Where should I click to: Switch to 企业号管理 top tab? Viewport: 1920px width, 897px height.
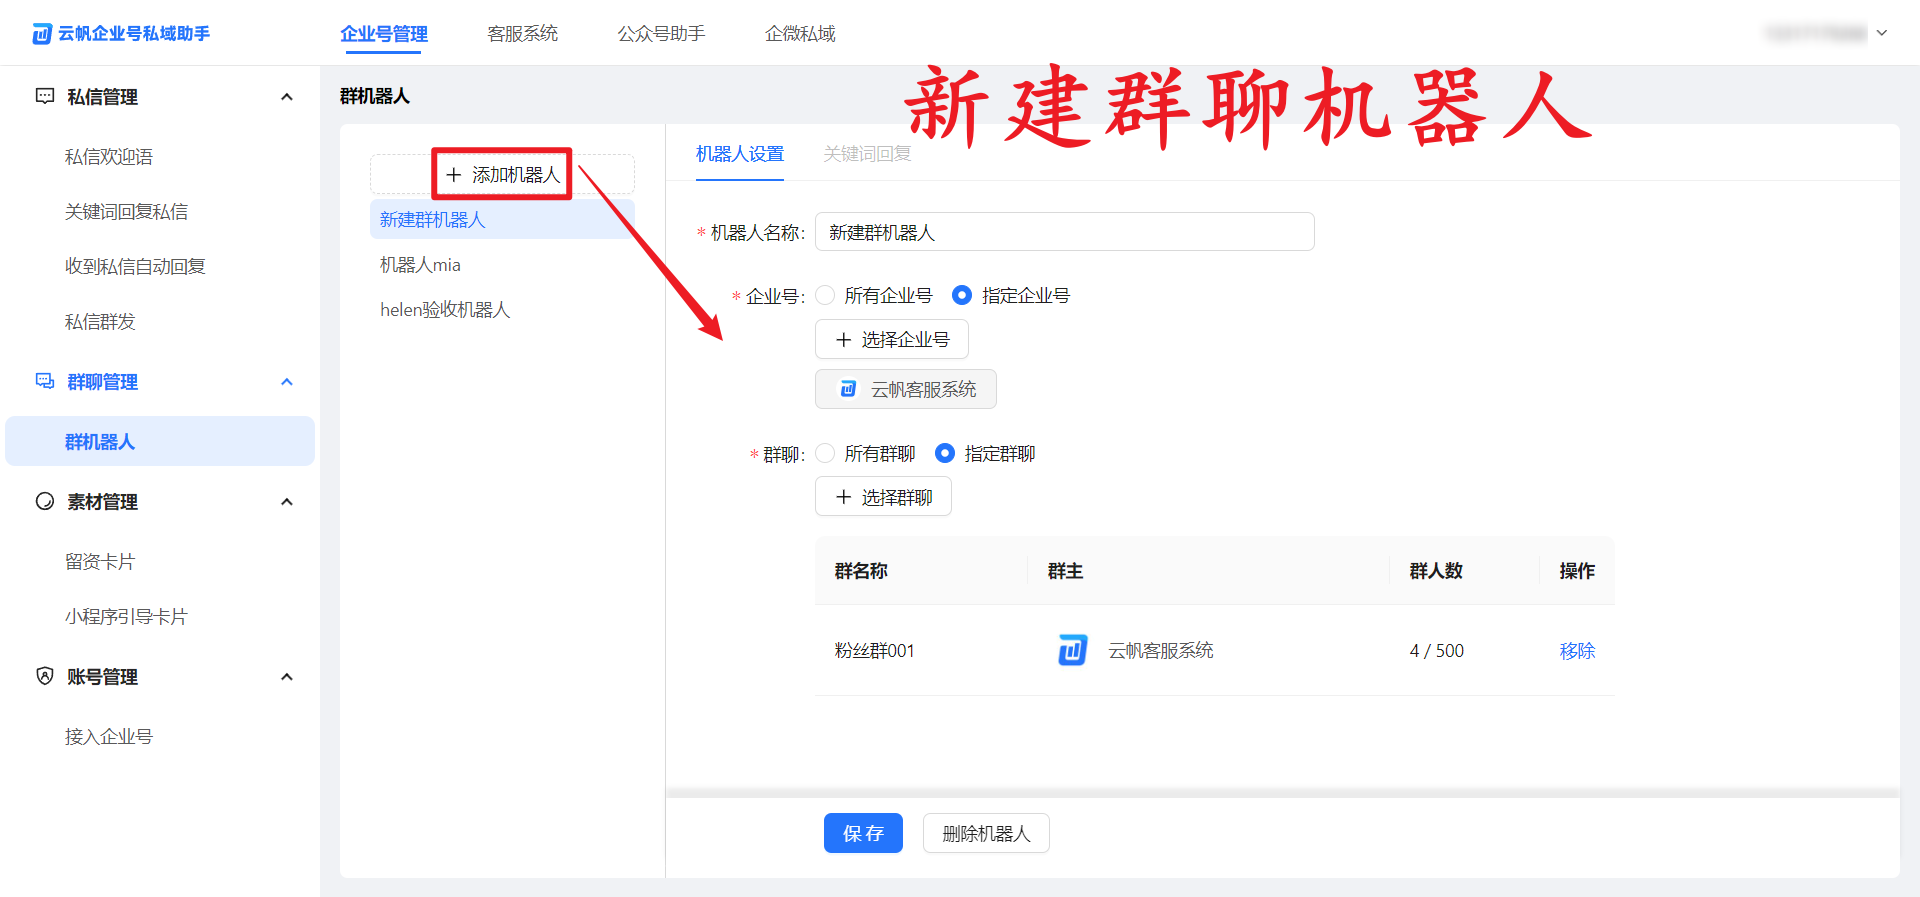(x=384, y=34)
